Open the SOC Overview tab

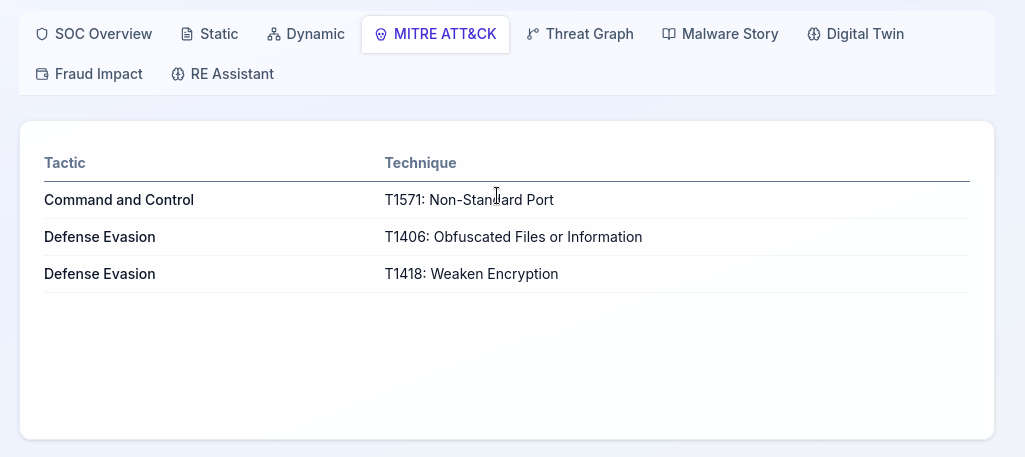click(x=93, y=34)
